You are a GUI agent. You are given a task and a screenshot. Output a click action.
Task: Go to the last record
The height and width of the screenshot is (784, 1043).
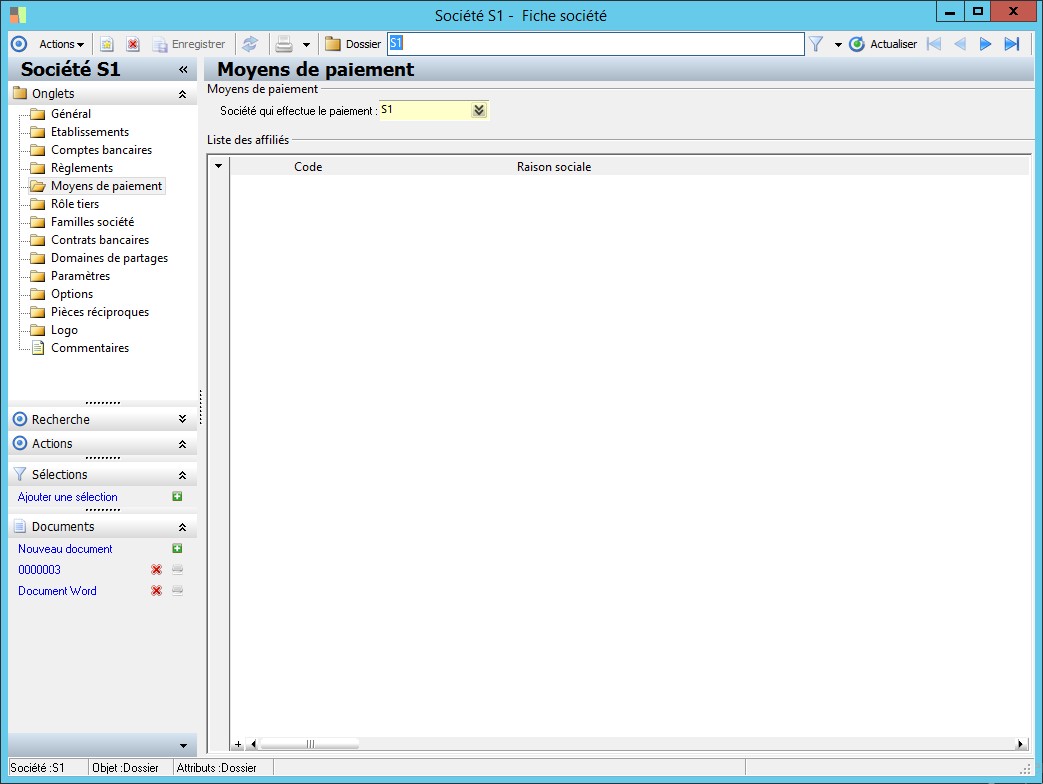pos(1012,44)
